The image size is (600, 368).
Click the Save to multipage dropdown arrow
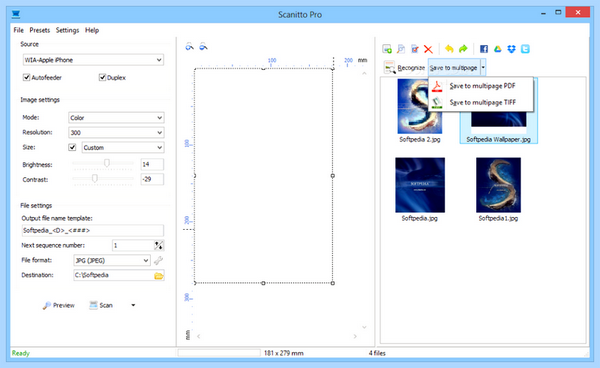(483, 68)
